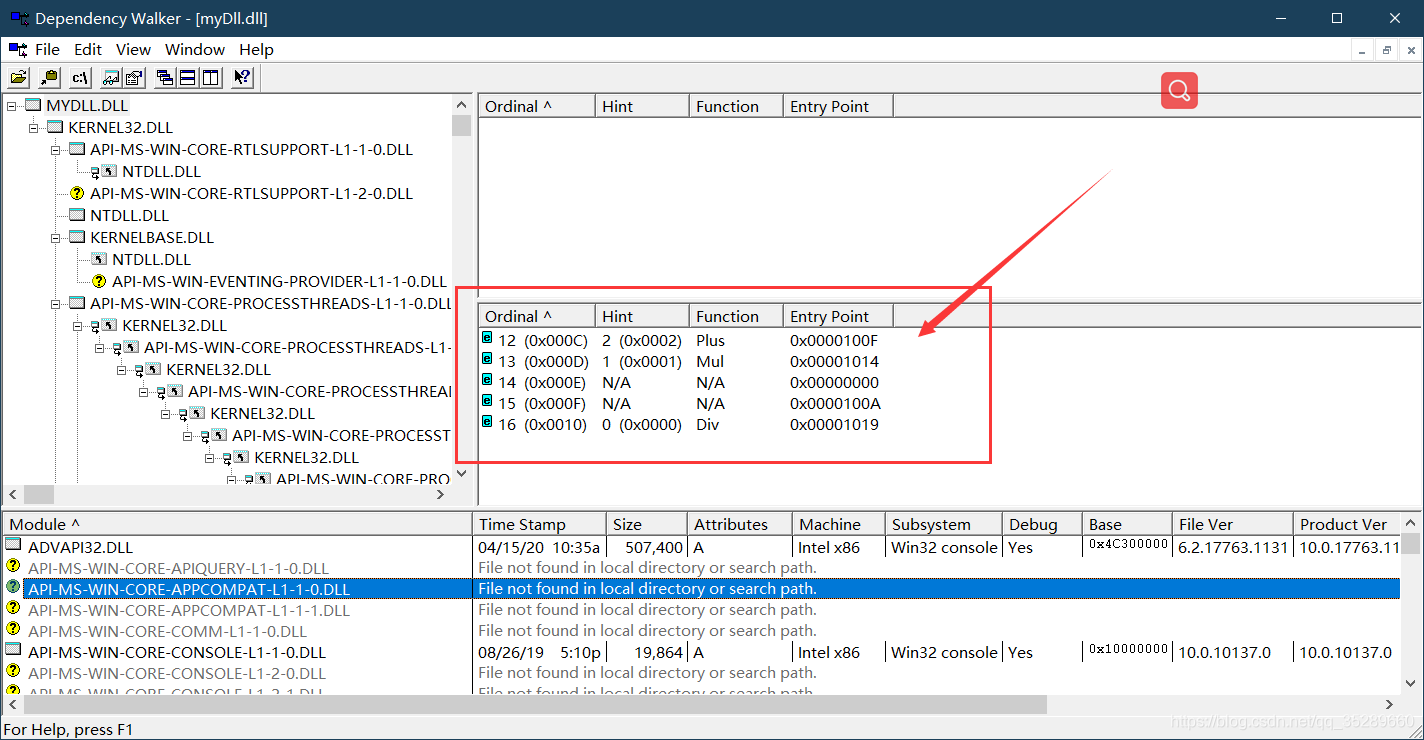Collapse the KERNELBASE.DLL tree node
1424x740 pixels.
point(55,237)
